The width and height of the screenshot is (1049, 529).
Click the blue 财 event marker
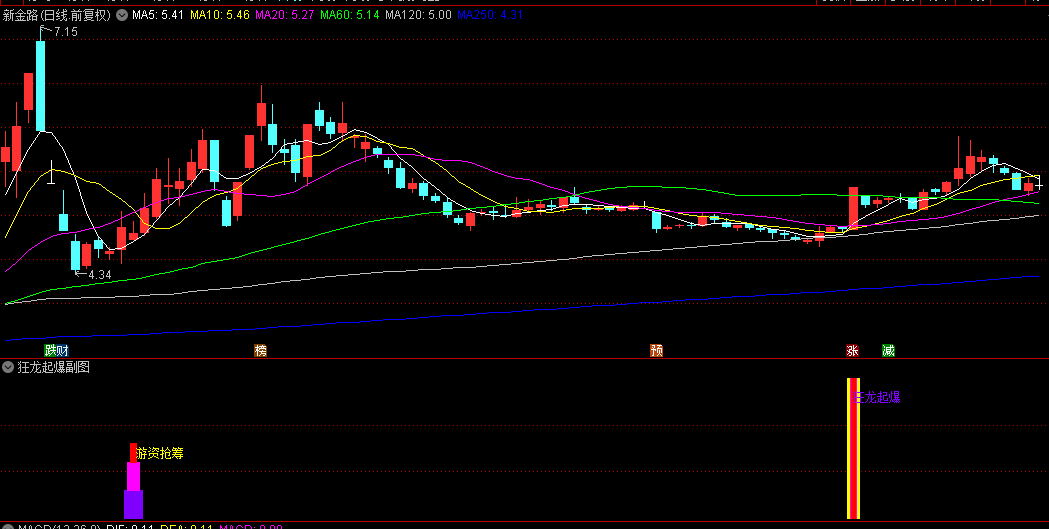[63, 350]
